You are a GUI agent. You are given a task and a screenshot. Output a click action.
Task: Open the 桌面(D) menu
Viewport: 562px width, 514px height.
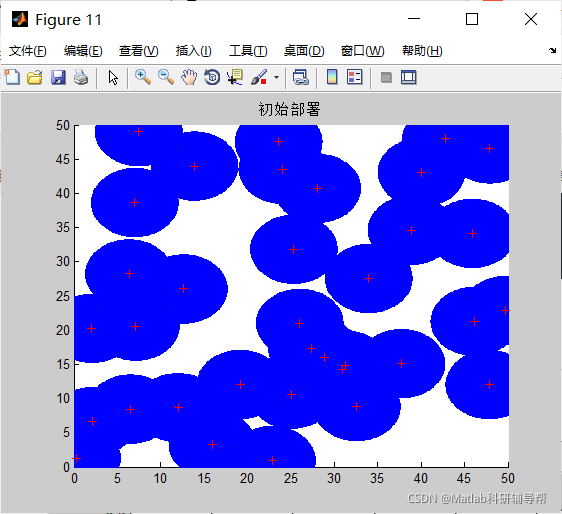pyautogui.click(x=304, y=51)
